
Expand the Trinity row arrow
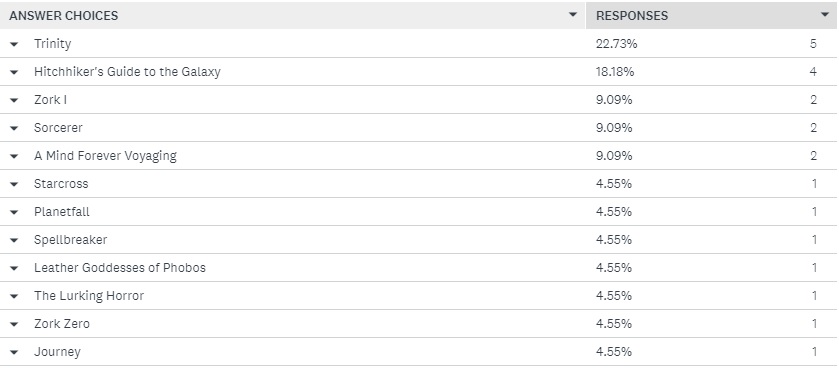[14, 44]
